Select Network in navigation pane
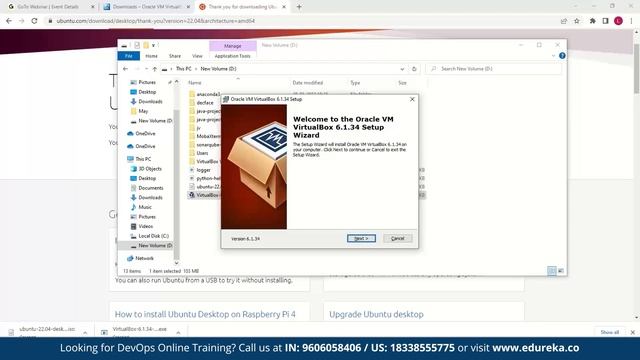This screenshot has width=640, height=360. click(x=144, y=258)
